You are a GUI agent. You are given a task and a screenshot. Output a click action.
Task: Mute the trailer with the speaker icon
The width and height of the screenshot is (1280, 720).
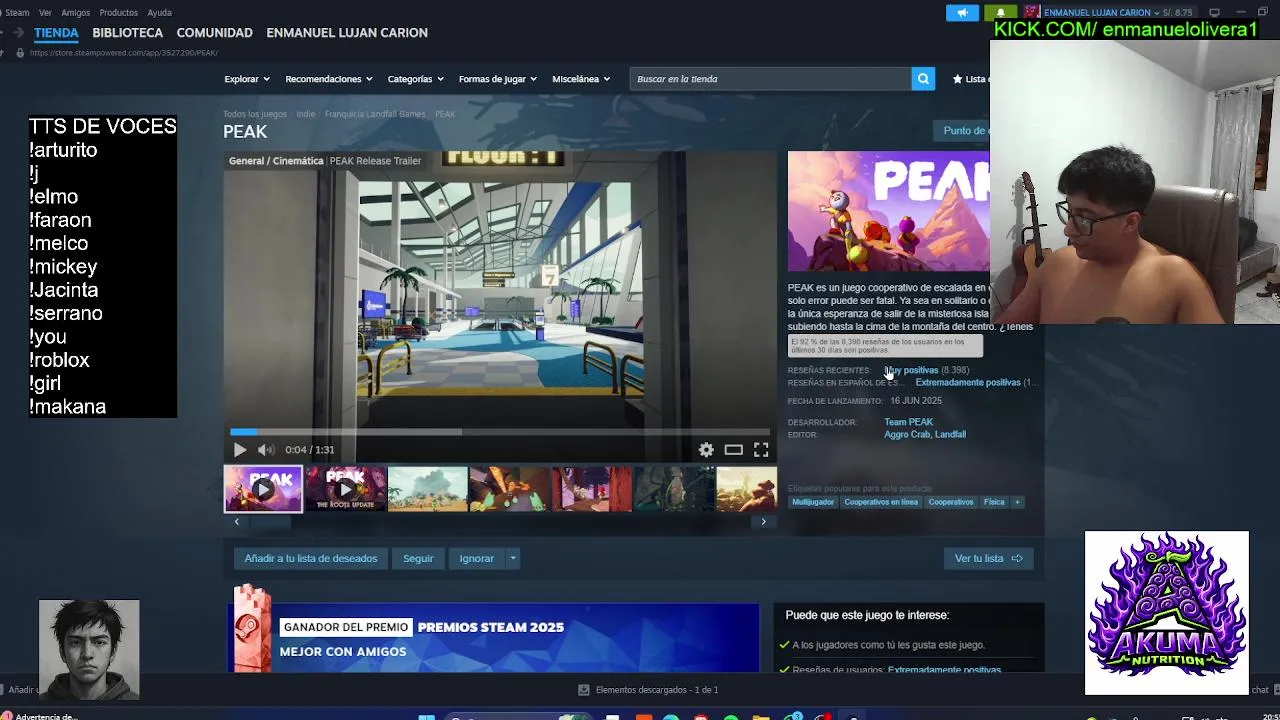coord(265,450)
